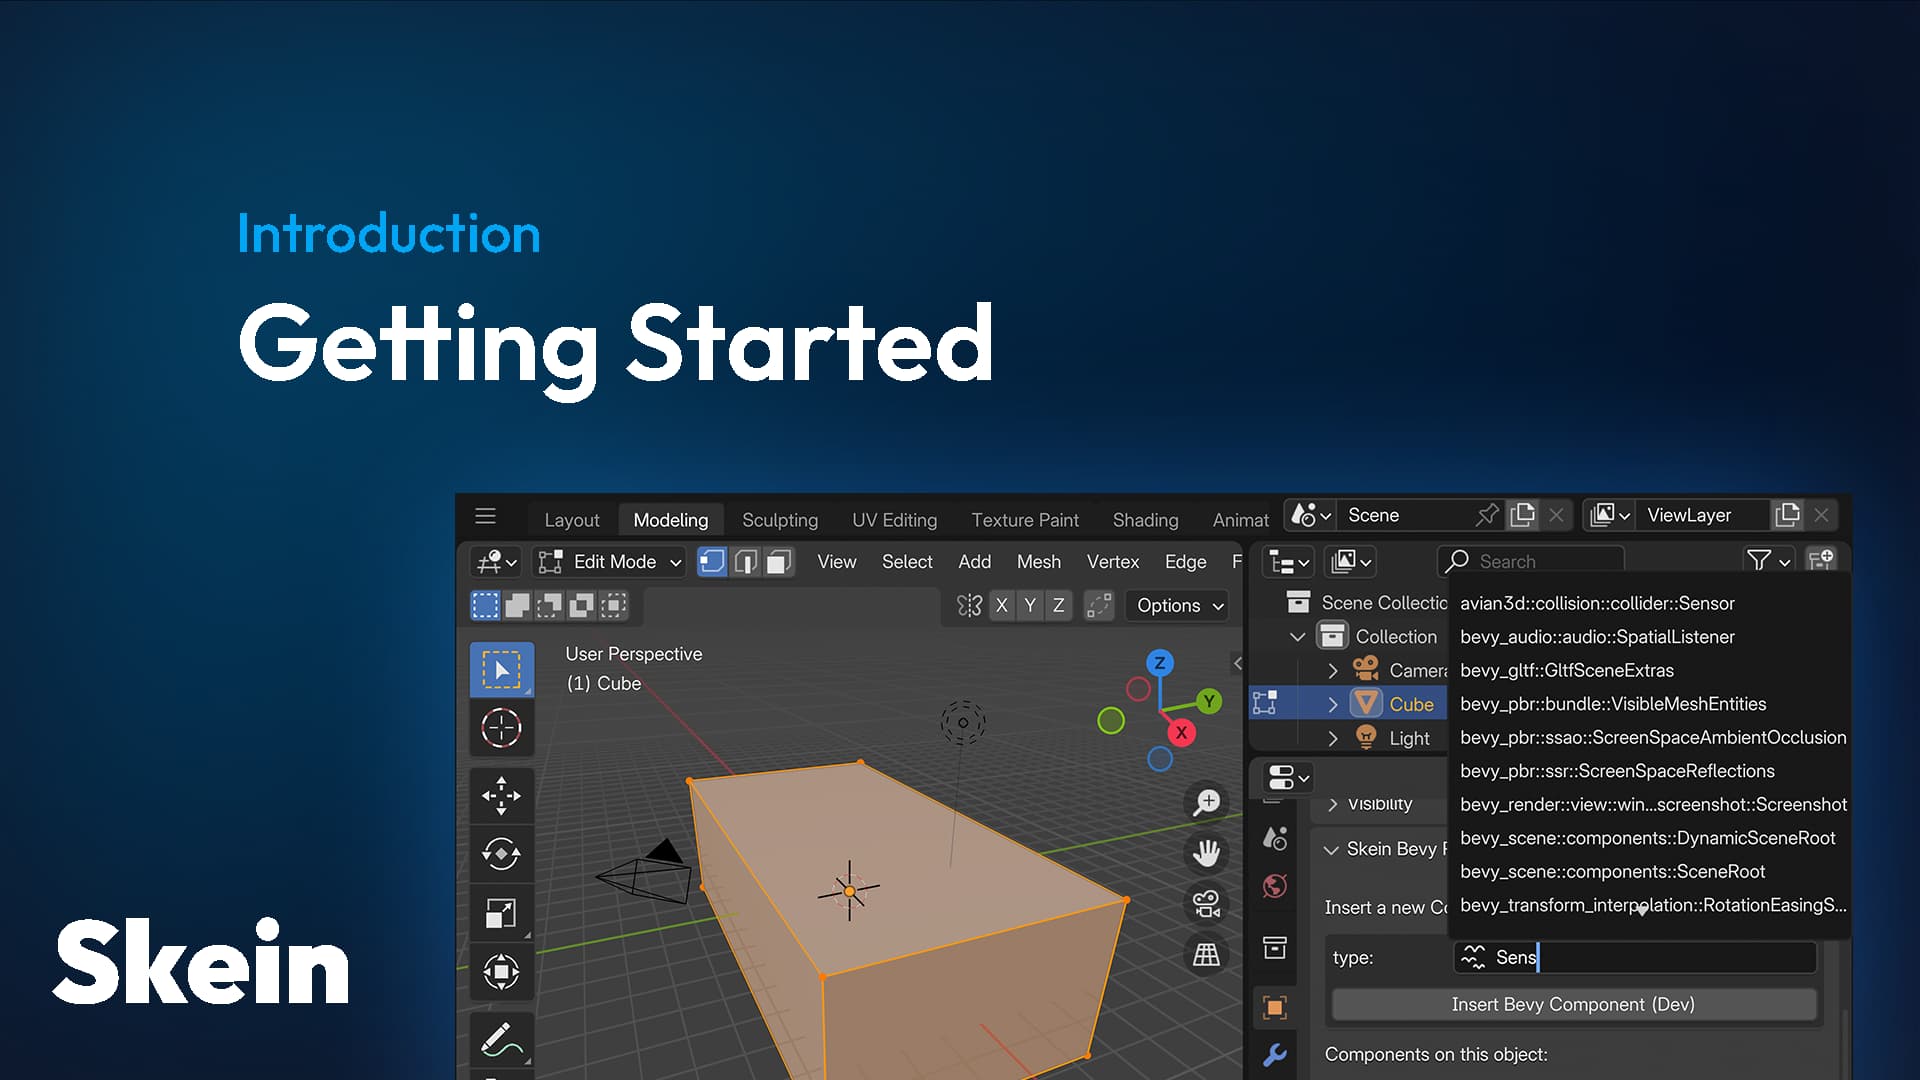Select the Annotate pencil tool
This screenshot has height=1080, width=1920.
(501, 1040)
